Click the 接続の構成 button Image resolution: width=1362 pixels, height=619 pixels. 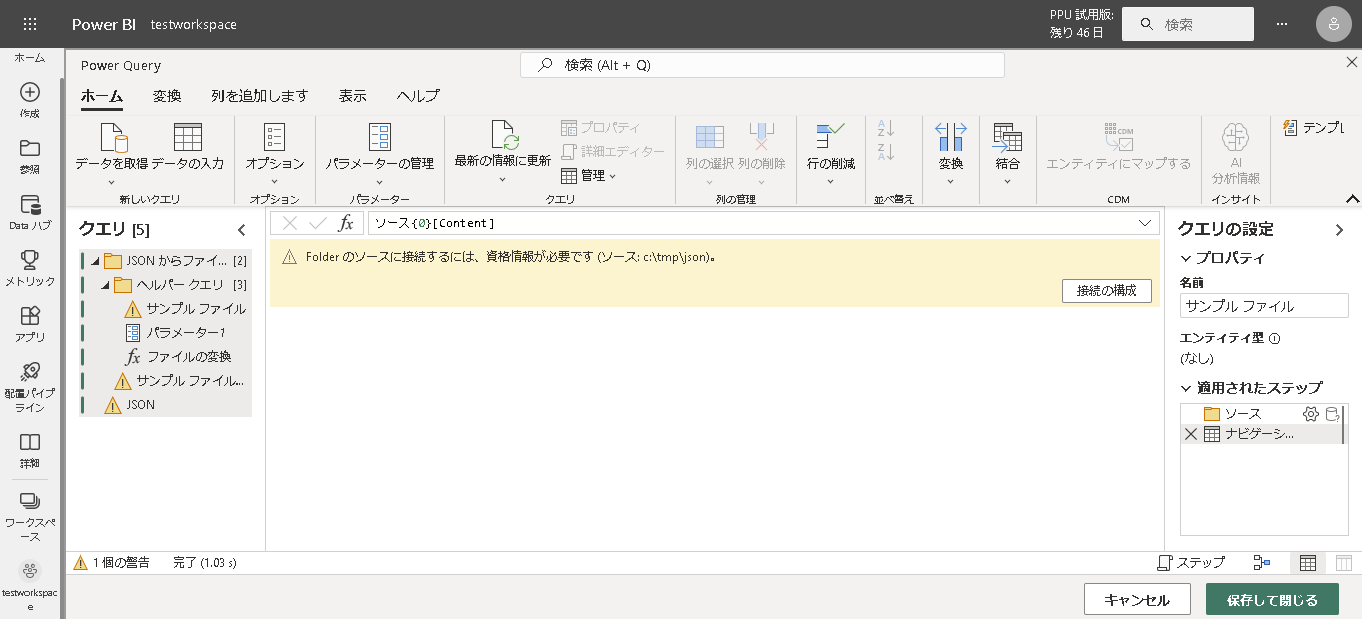(x=1107, y=291)
